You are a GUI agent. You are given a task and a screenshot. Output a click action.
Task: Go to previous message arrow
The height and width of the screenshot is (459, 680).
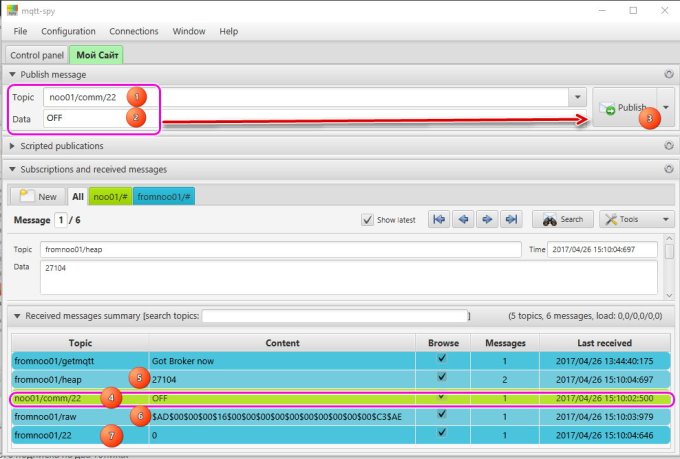(462, 219)
